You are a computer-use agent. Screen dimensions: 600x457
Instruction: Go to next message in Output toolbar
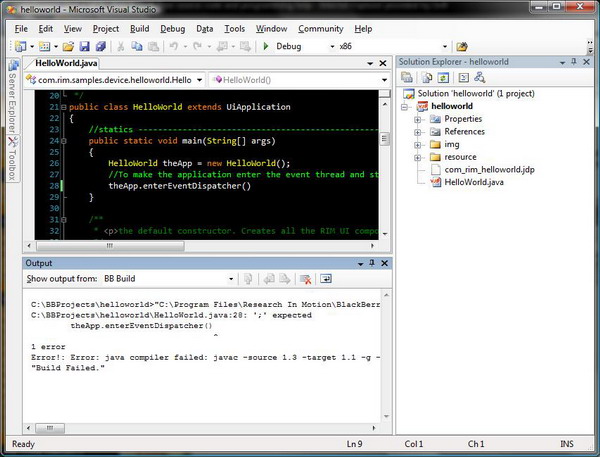point(285,279)
